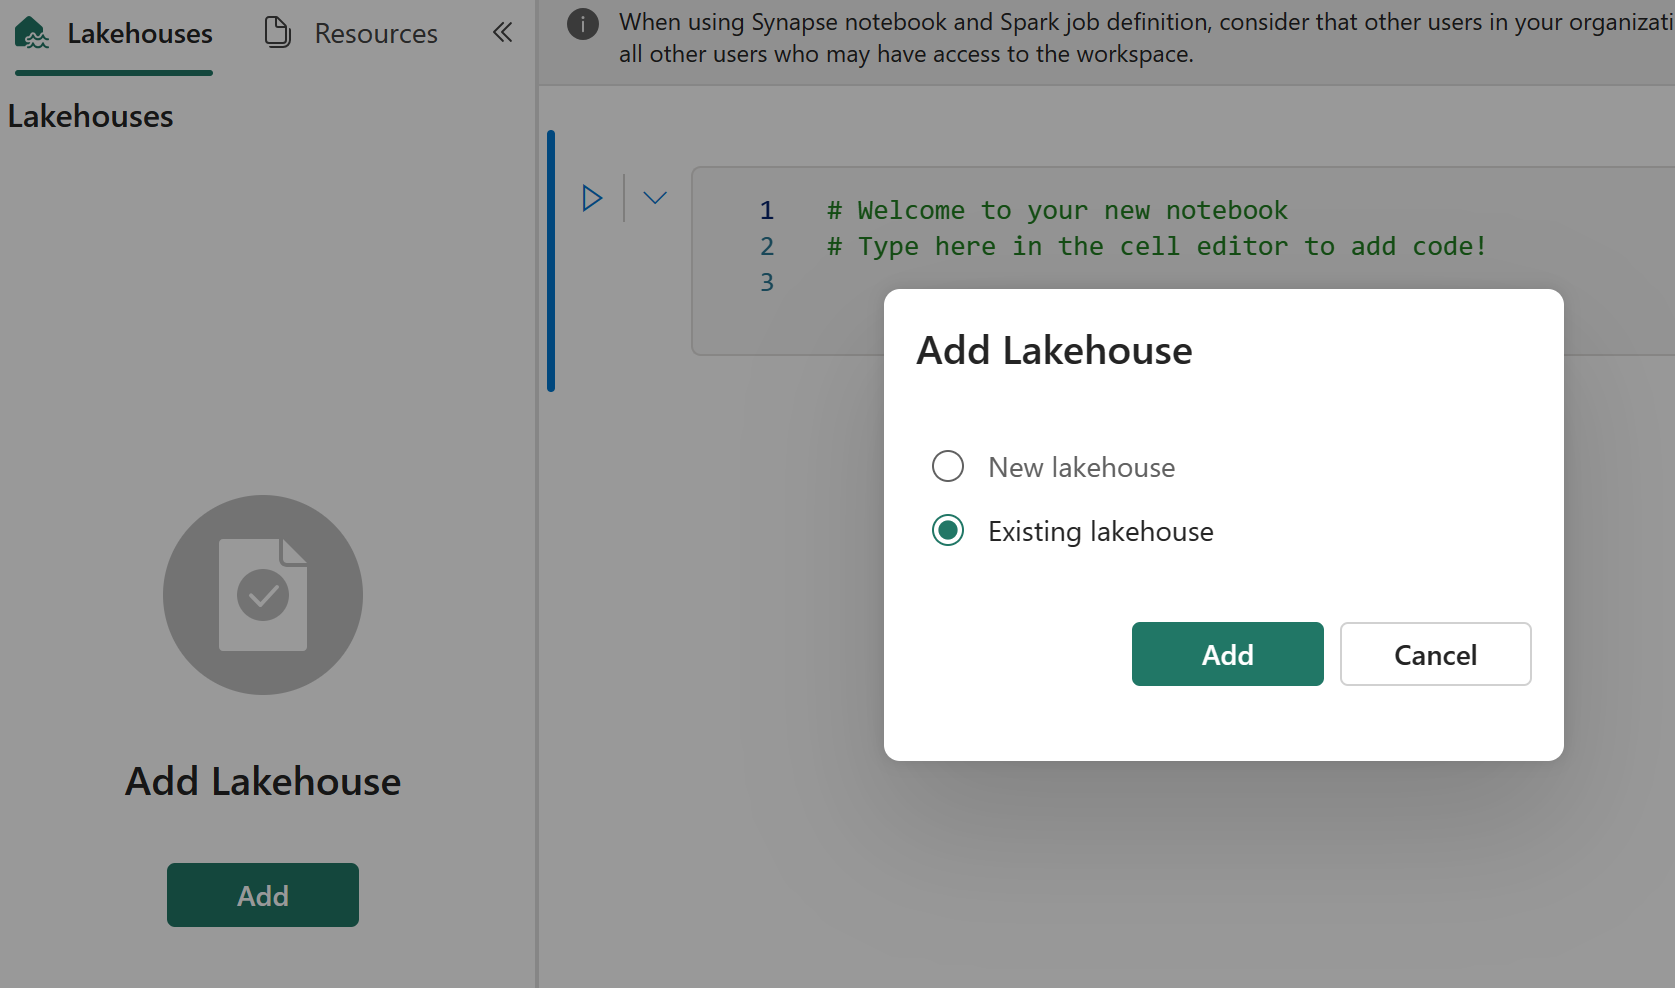
Task: Open the run options chevron dropdown
Action: click(x=654, y=197)
